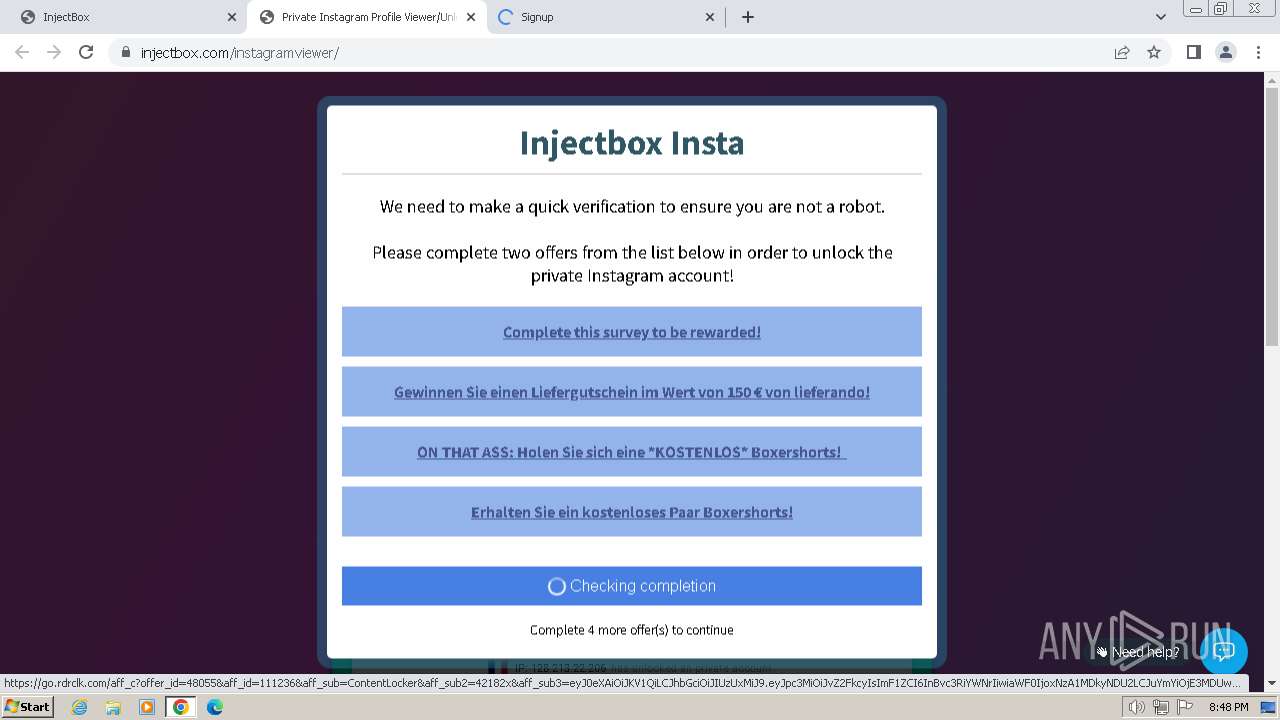
Task: Go back to previous page
Action: (x=22, y=52)
